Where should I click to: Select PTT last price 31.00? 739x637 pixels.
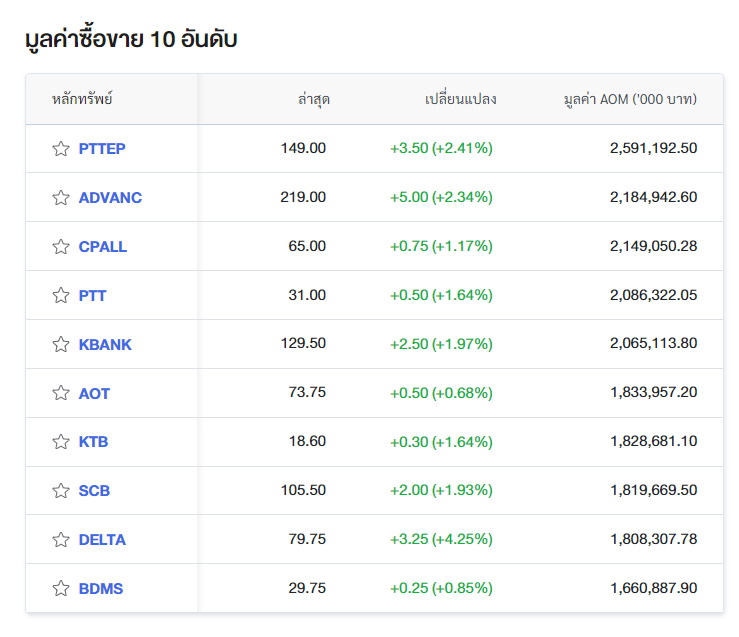pyautogui.click(x=307, y=295)
